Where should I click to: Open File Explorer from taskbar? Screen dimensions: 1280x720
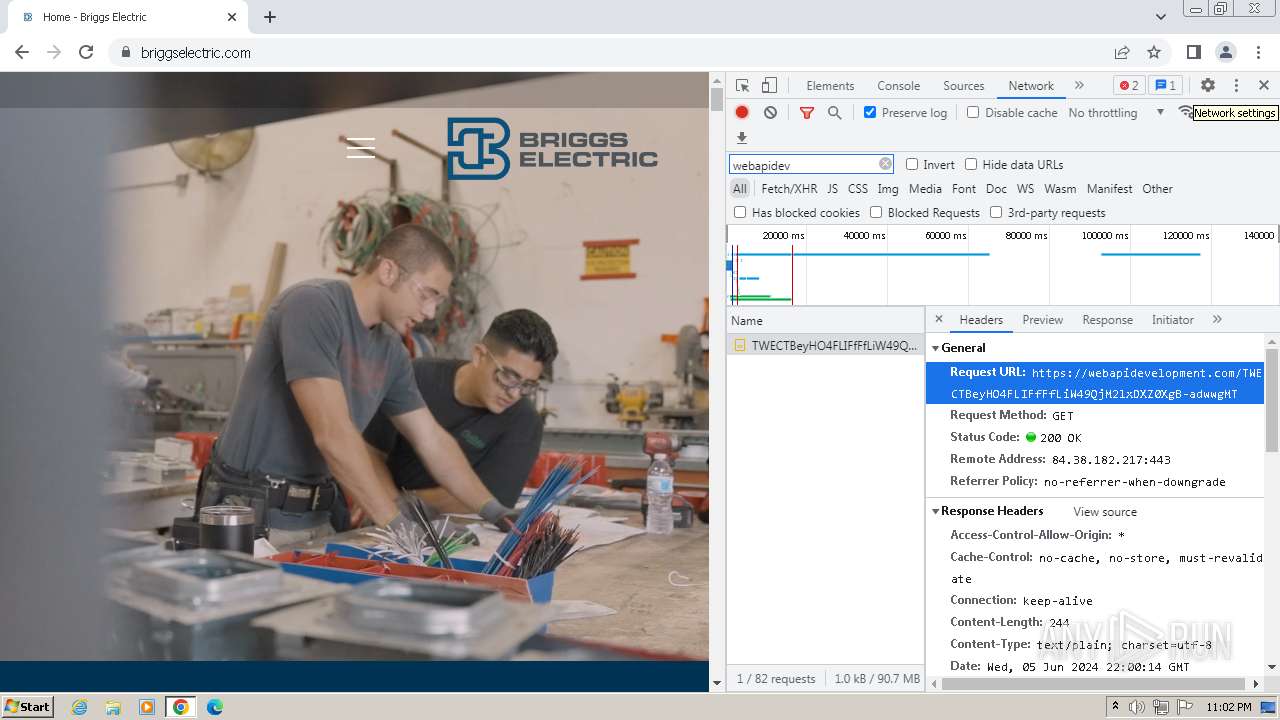[113, 707]
